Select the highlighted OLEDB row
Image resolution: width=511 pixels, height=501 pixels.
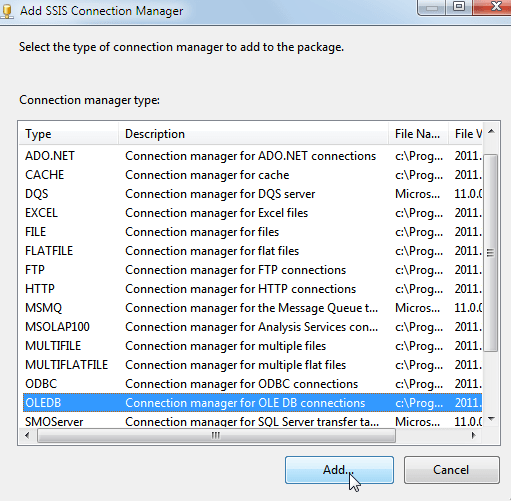point(252,403)
